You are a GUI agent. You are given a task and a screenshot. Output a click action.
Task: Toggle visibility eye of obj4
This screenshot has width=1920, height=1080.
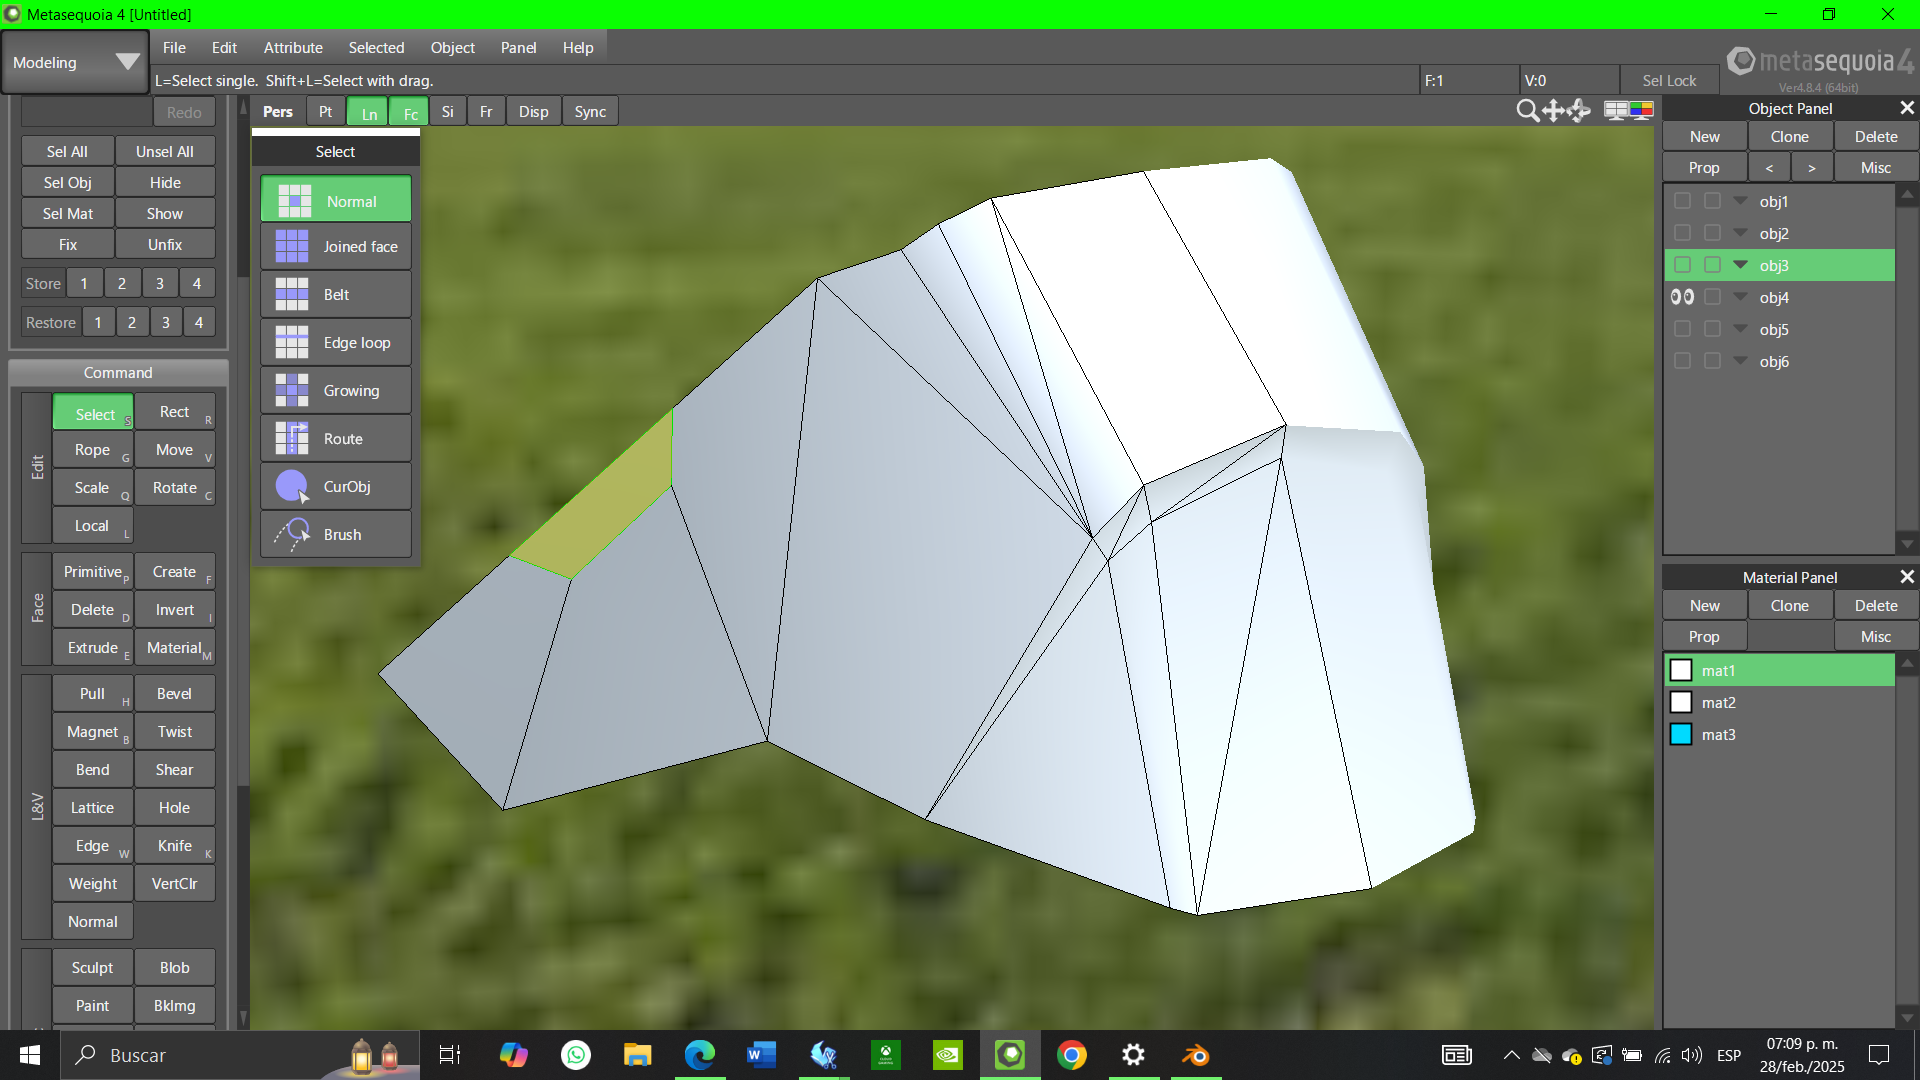pos(1682,297)
